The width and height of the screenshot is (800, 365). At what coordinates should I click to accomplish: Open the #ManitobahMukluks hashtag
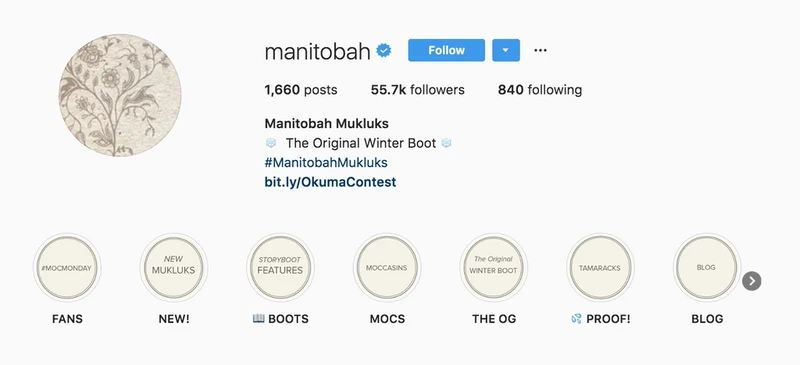pos(326,162)
